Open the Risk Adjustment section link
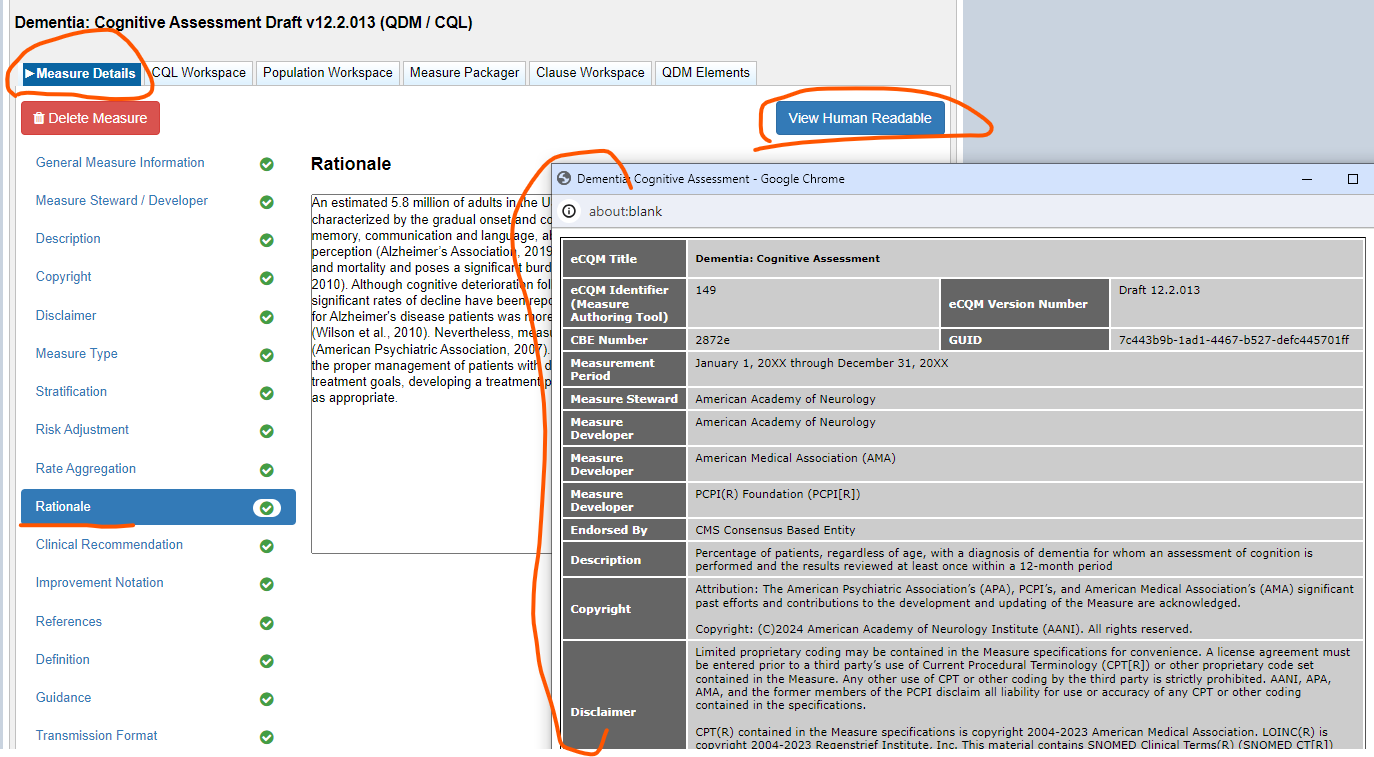The image size is (1374, 757). (82, 430)
